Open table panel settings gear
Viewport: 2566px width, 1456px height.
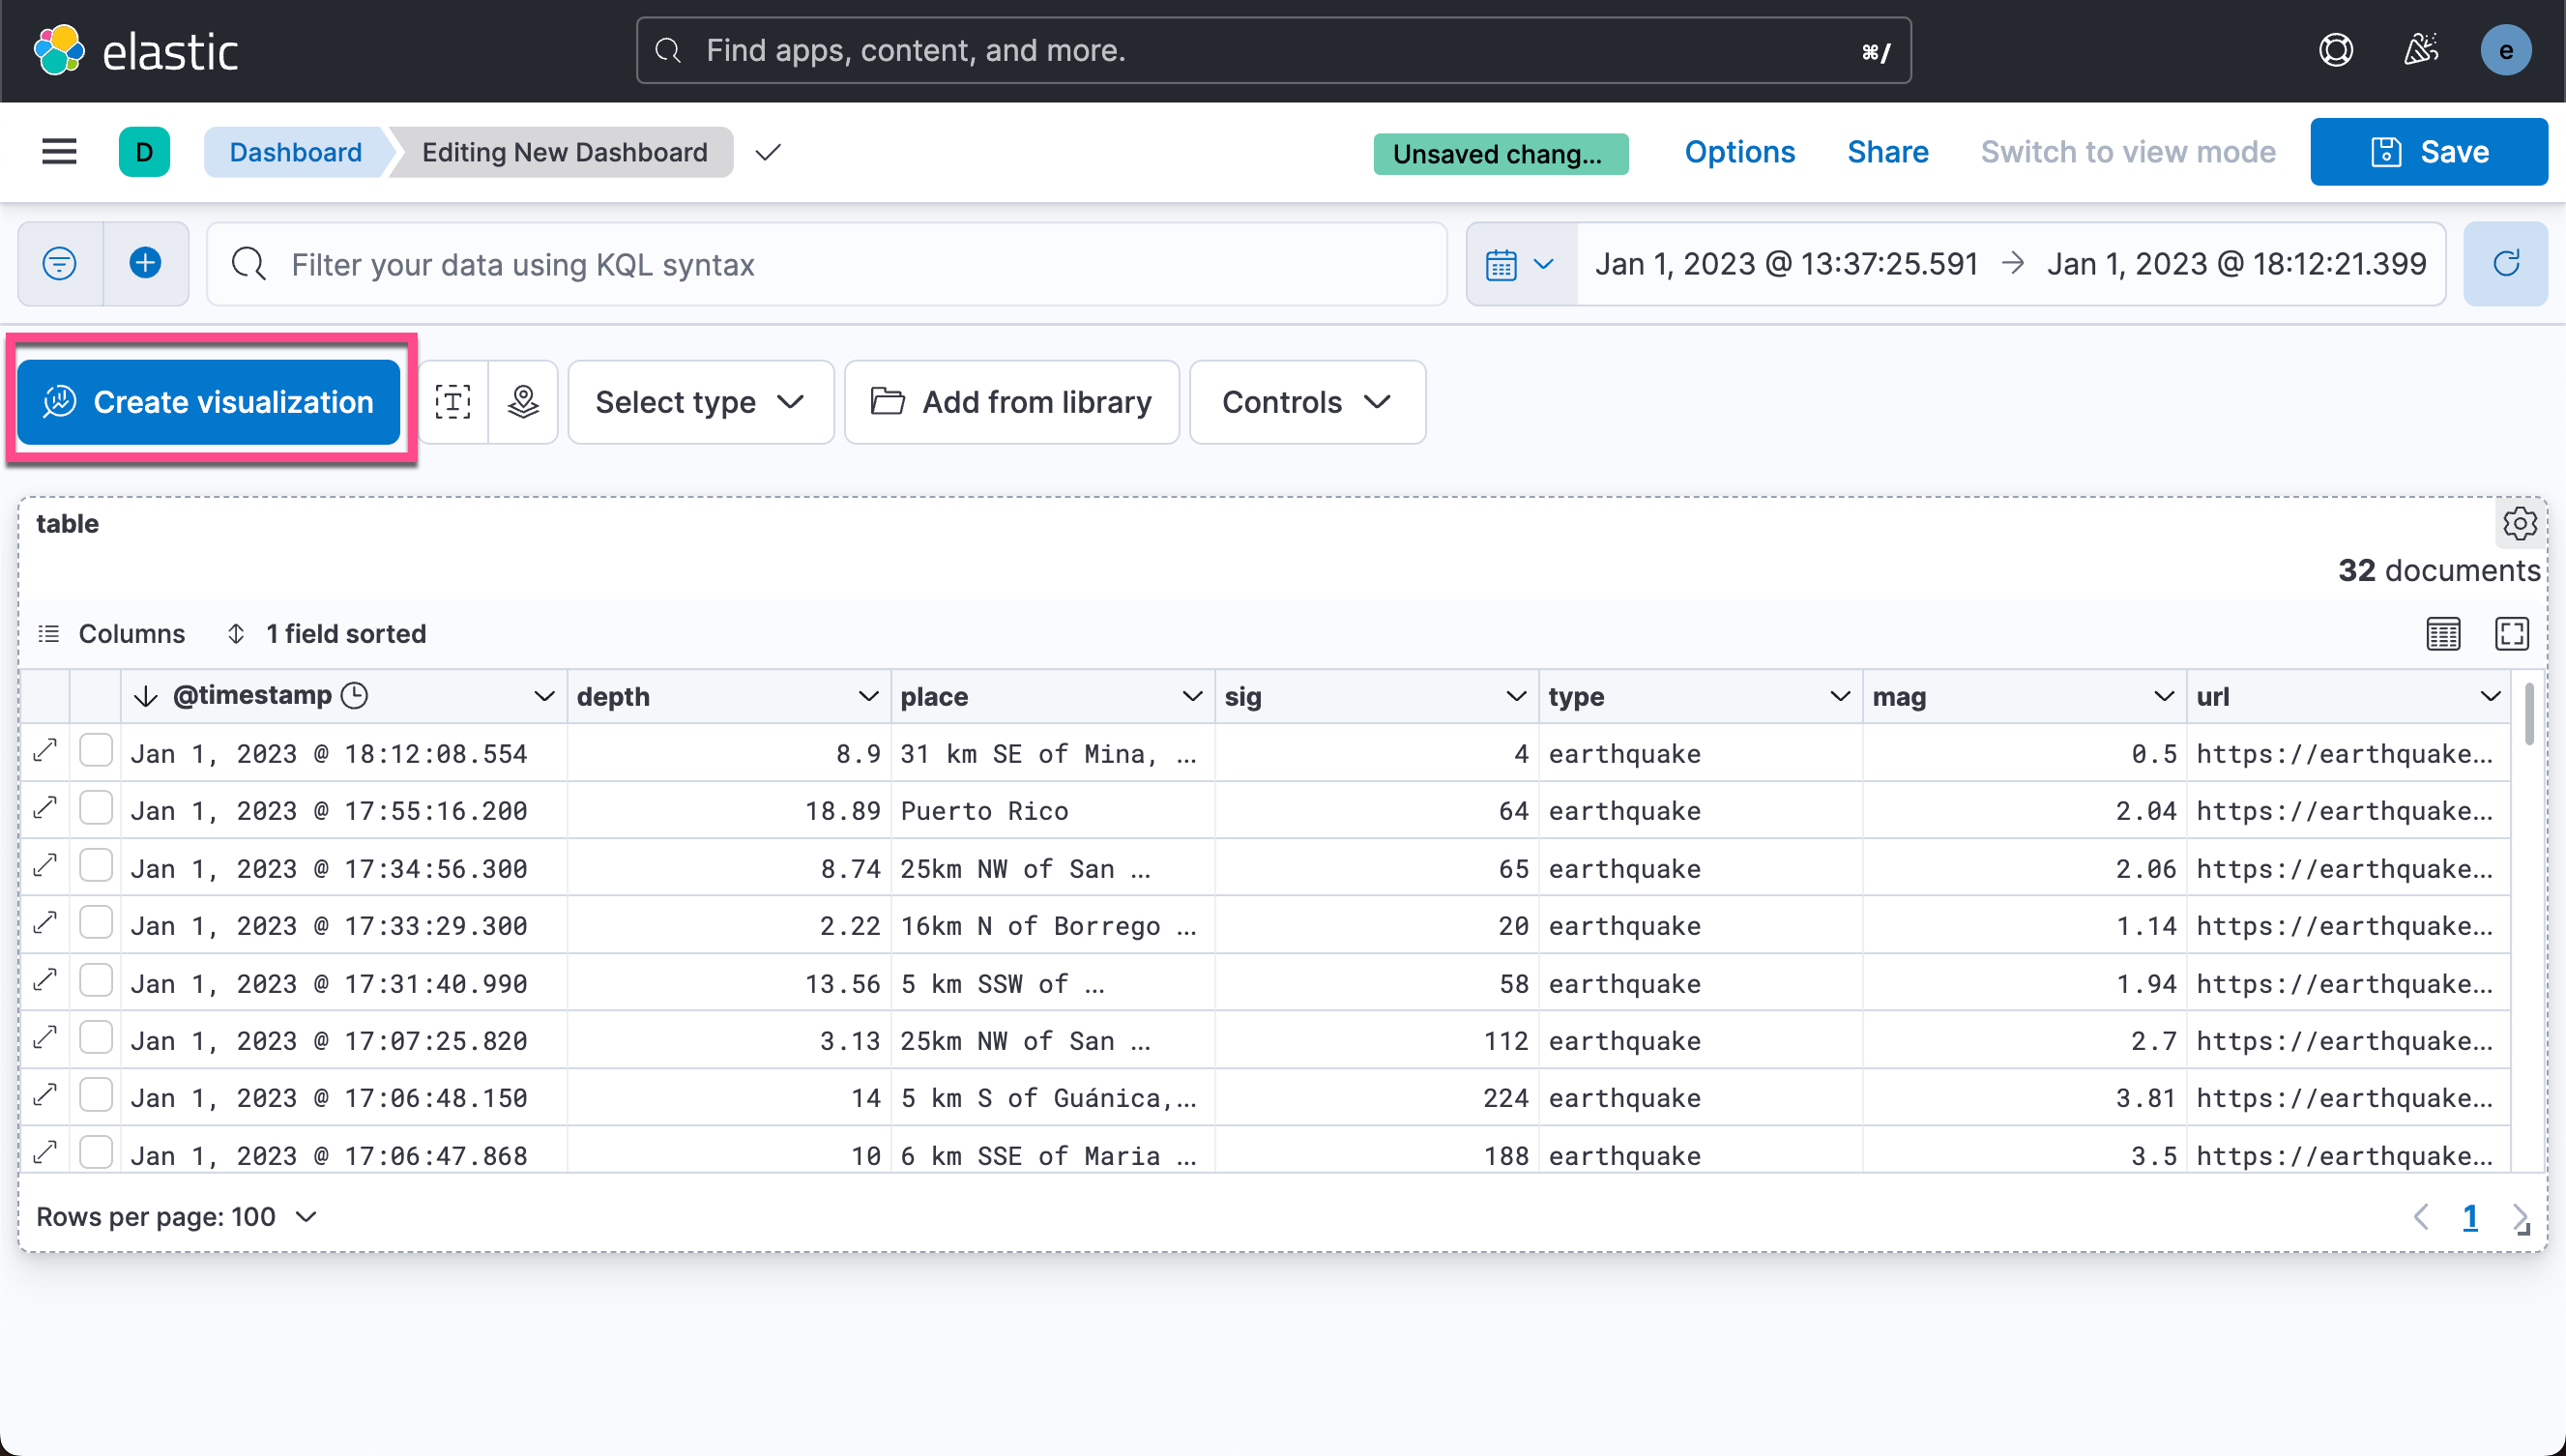[x=2519, y=524]
